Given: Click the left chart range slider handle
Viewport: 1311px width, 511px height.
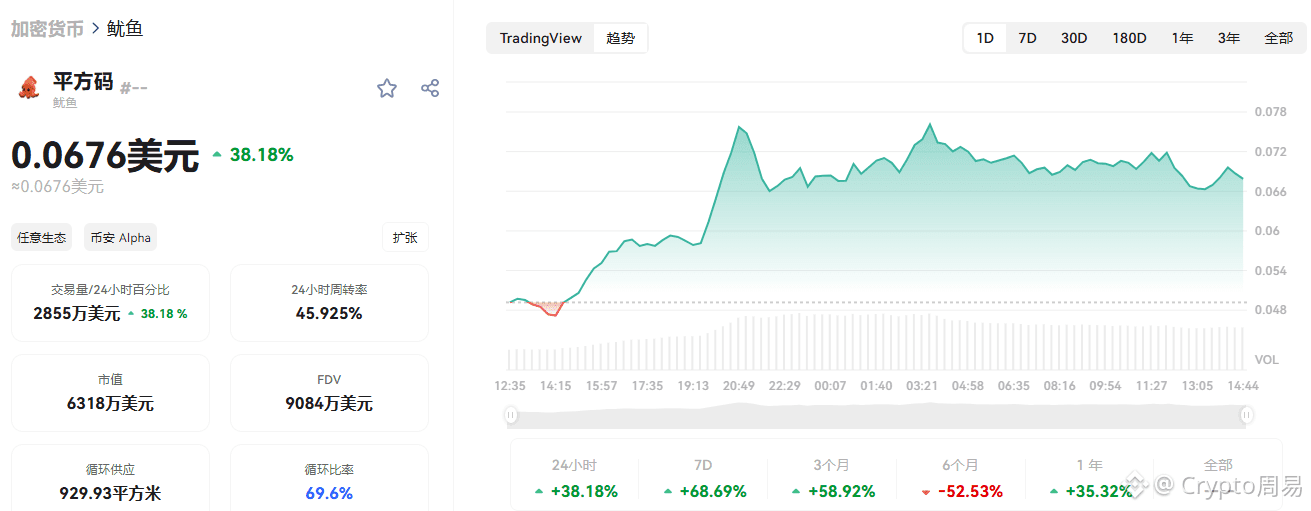Looking at the screenshot, I should click(512, 414).
